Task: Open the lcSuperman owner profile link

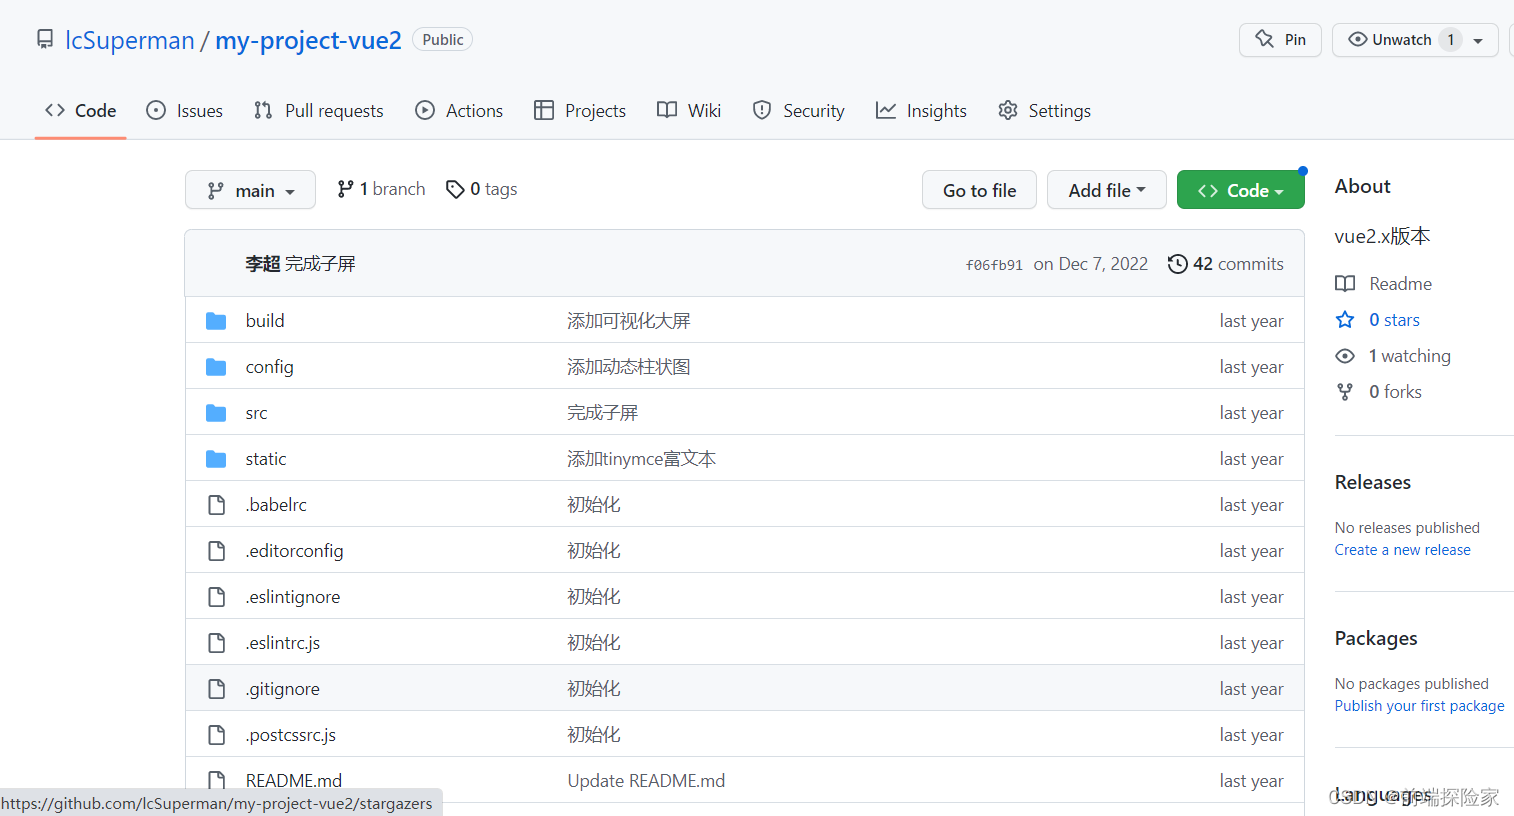Action: pyautogui.click(x=130, y=40)
